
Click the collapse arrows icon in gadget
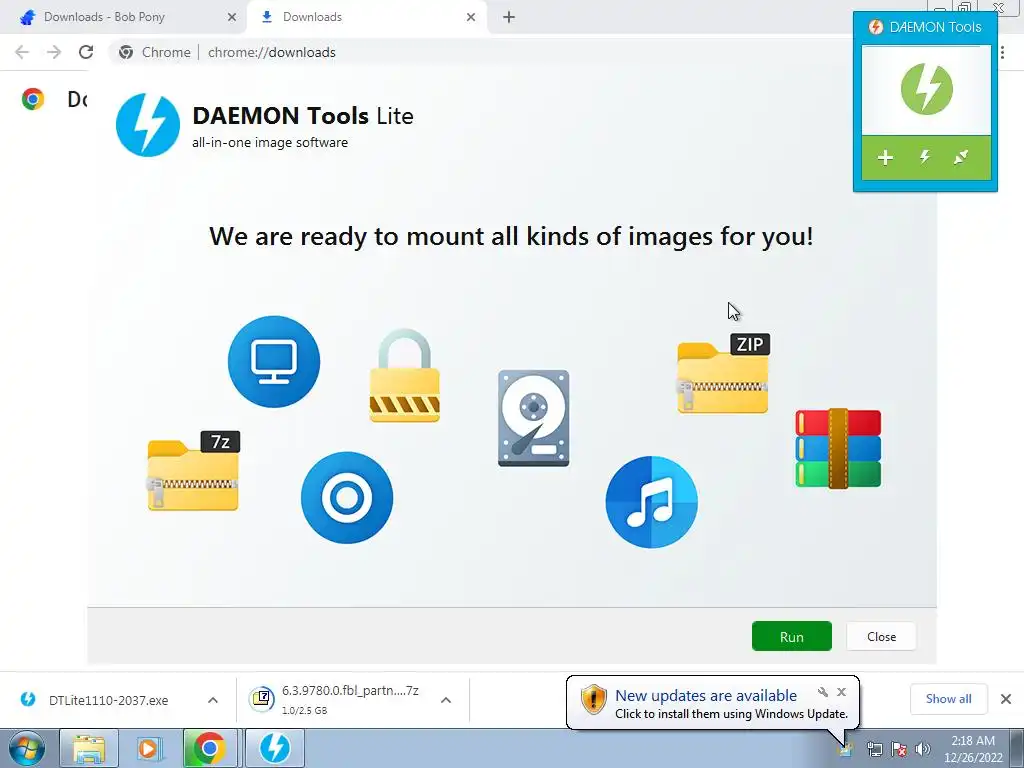[x=961, y=157]
